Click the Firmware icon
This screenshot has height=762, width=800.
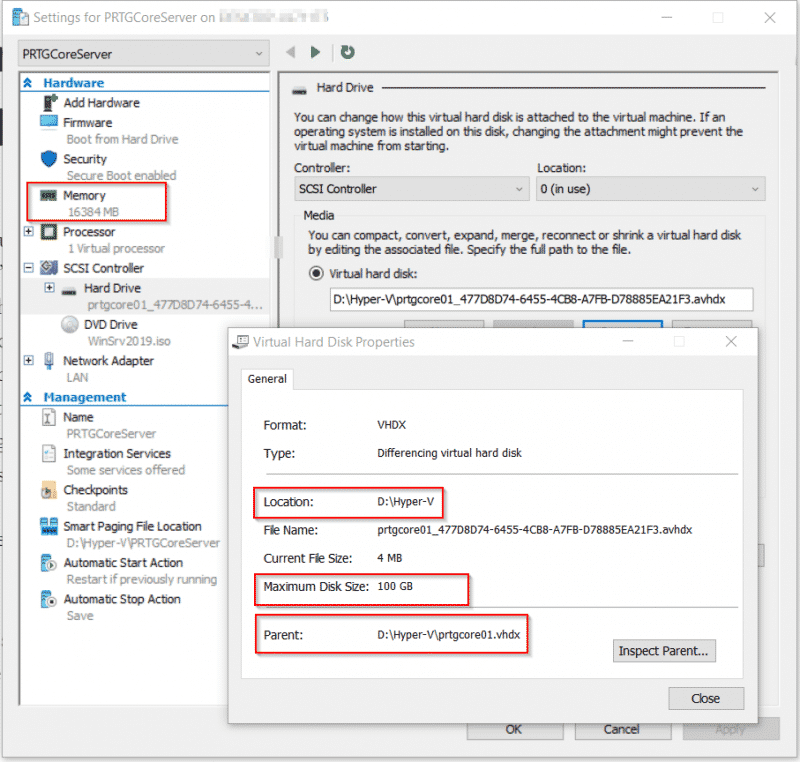(48, 122)
